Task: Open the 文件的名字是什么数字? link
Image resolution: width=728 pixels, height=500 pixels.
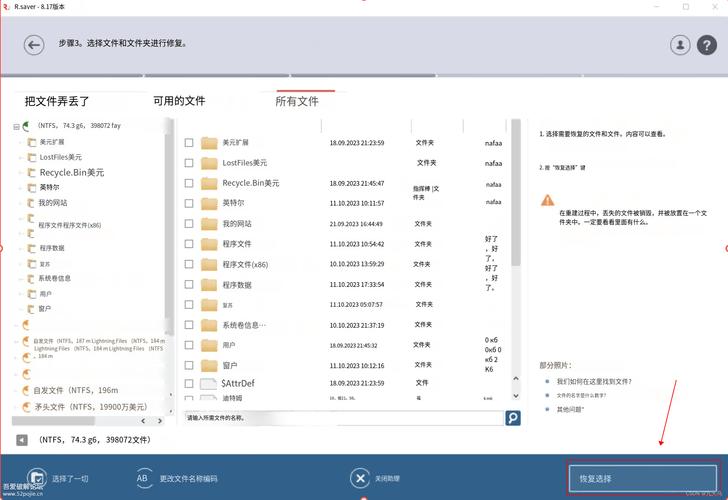Action: click(581, 396)
